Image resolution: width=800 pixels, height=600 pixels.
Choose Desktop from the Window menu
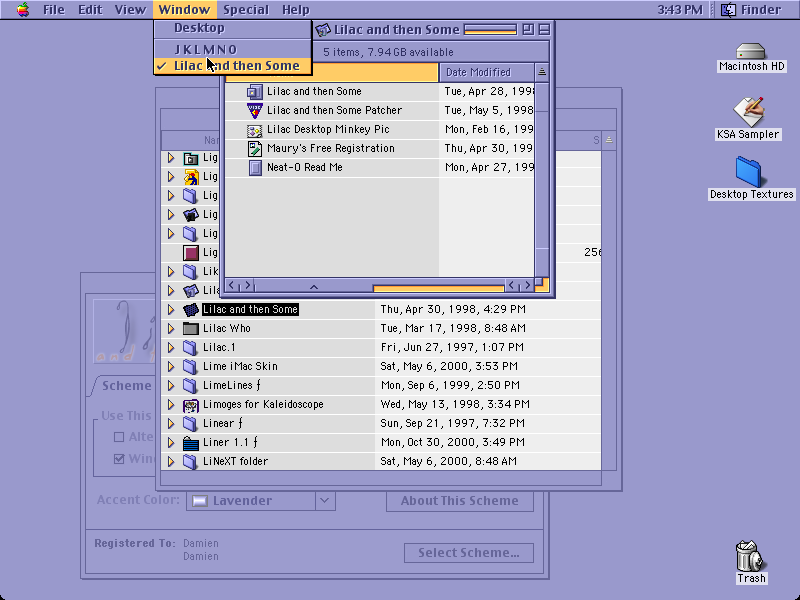pyautogui.click(x=233, y=29)
